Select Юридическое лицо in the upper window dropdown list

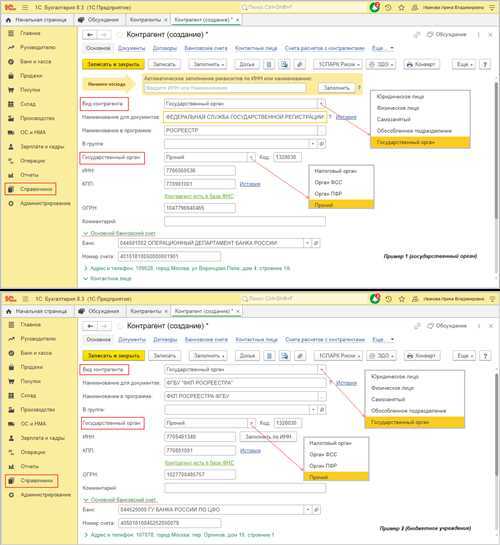420,97
